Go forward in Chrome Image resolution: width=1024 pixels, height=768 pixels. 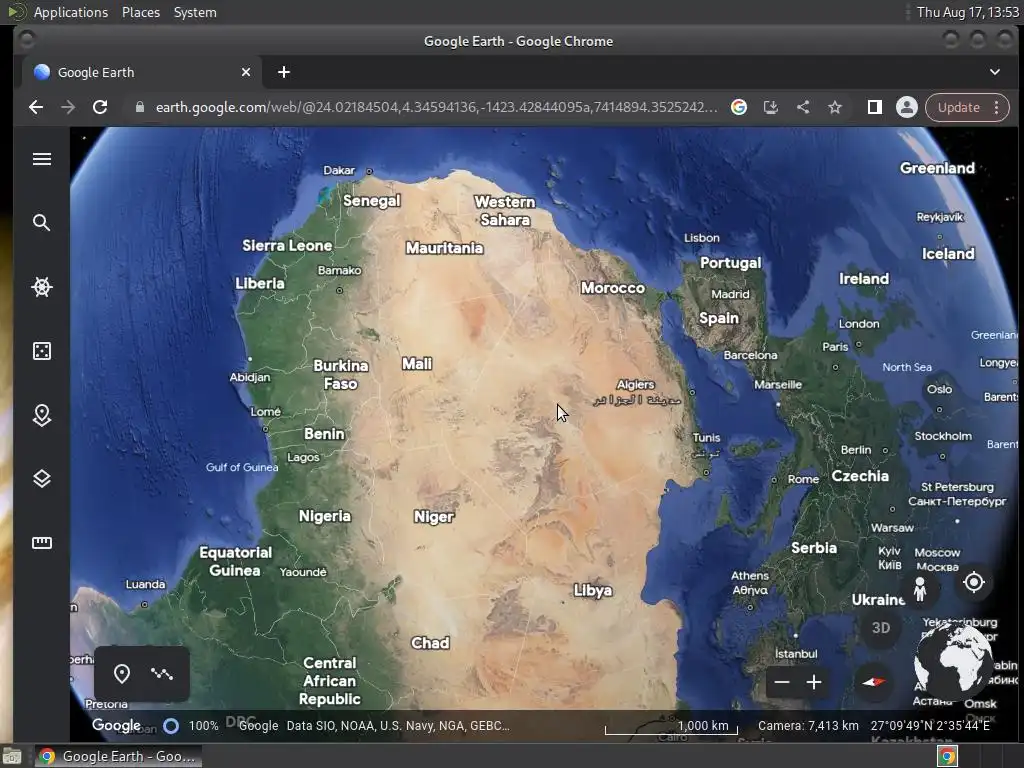pyautogui.click(x=68, y=107)
